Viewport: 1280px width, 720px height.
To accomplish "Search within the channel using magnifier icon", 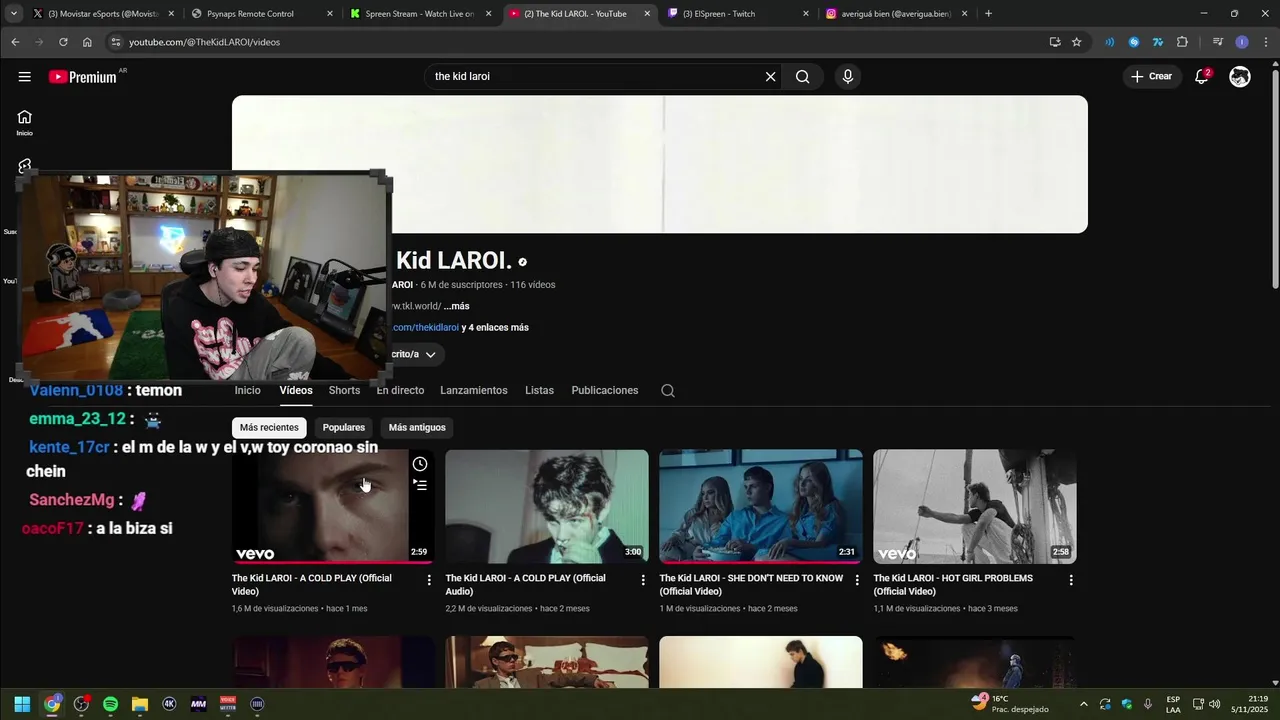I will 668,391.
